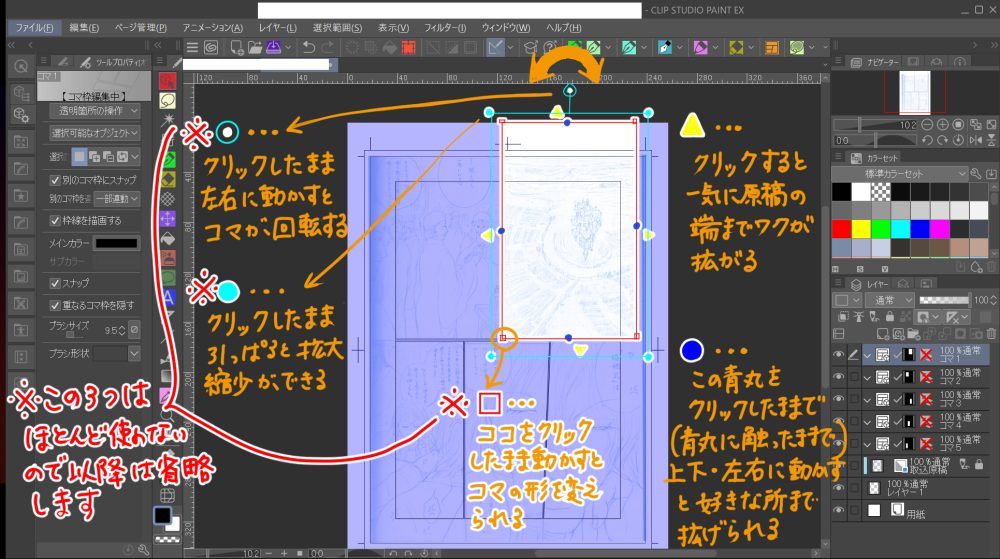Click the Lock layer padlock icon
Image resolution: width=1000 pixels, height=559 pixels.
890,317
